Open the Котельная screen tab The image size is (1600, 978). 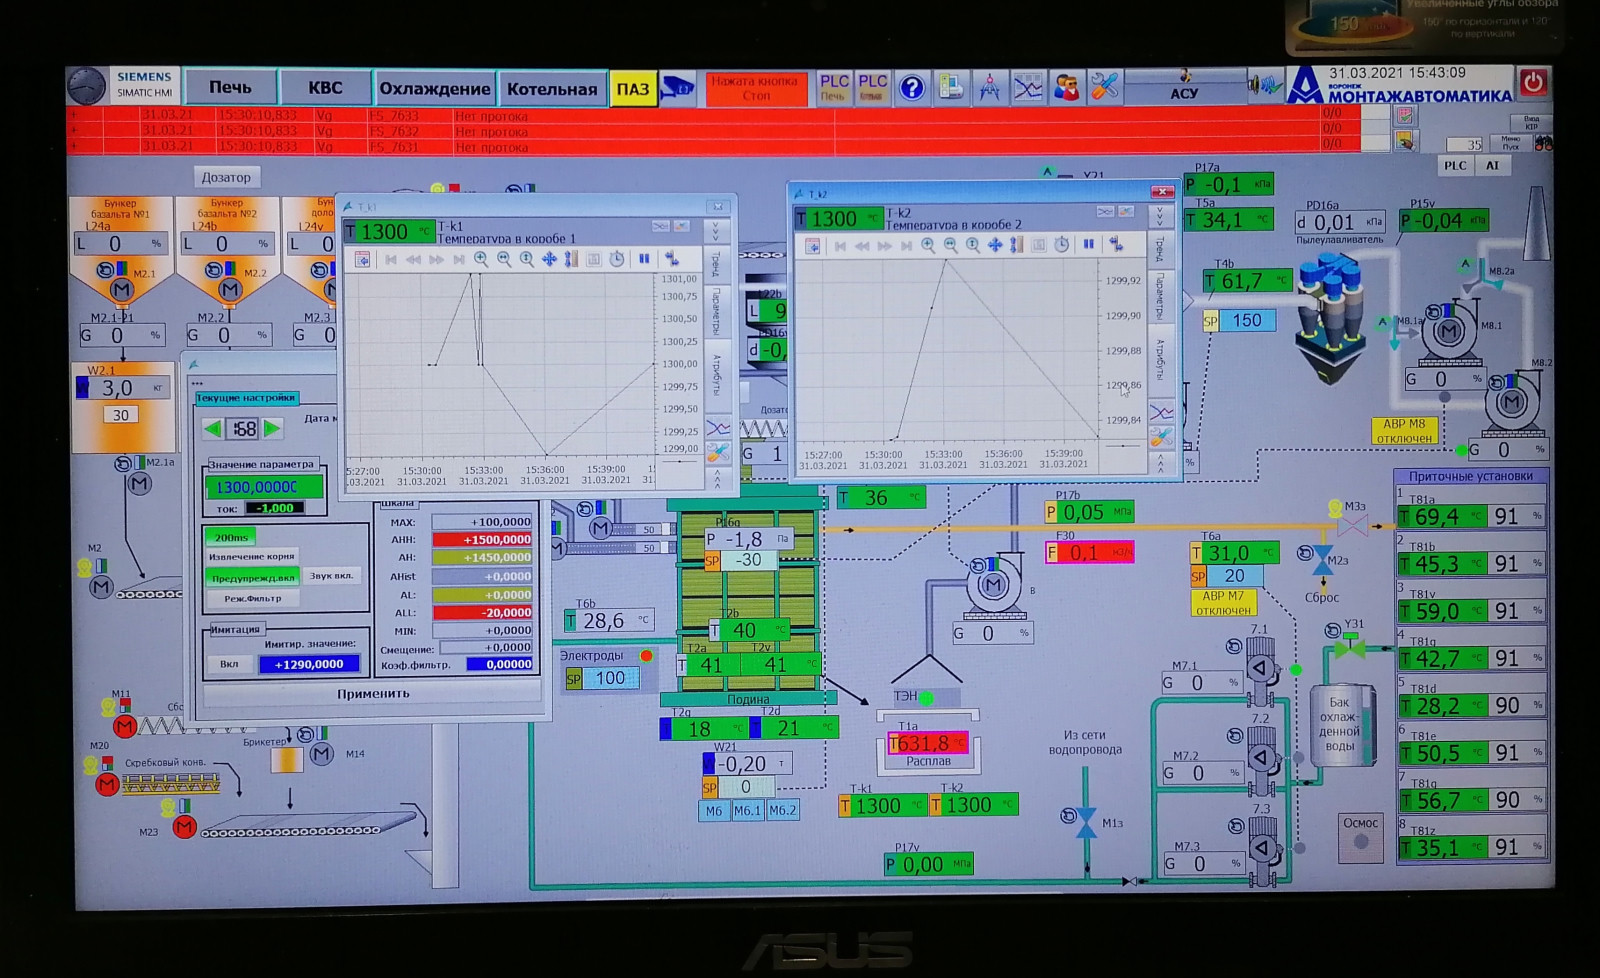tap(552, 89)
